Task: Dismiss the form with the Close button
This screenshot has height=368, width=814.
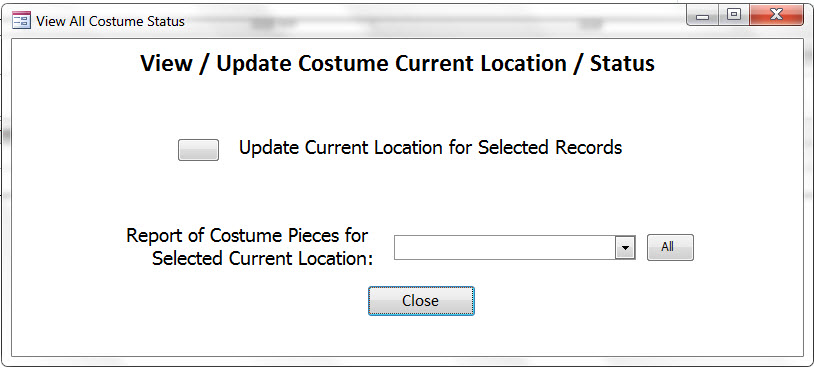Action: tap(421, 301)
